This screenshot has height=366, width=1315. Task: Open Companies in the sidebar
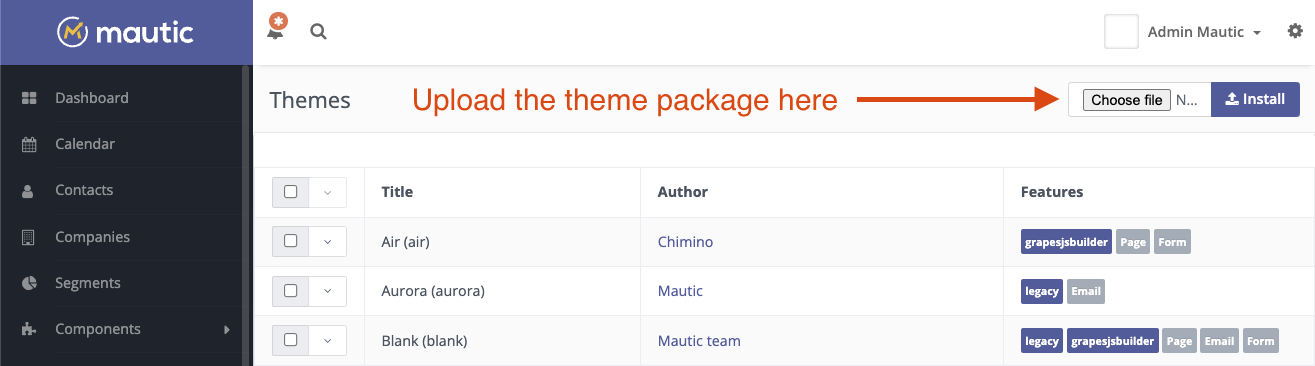pos(92,237)
